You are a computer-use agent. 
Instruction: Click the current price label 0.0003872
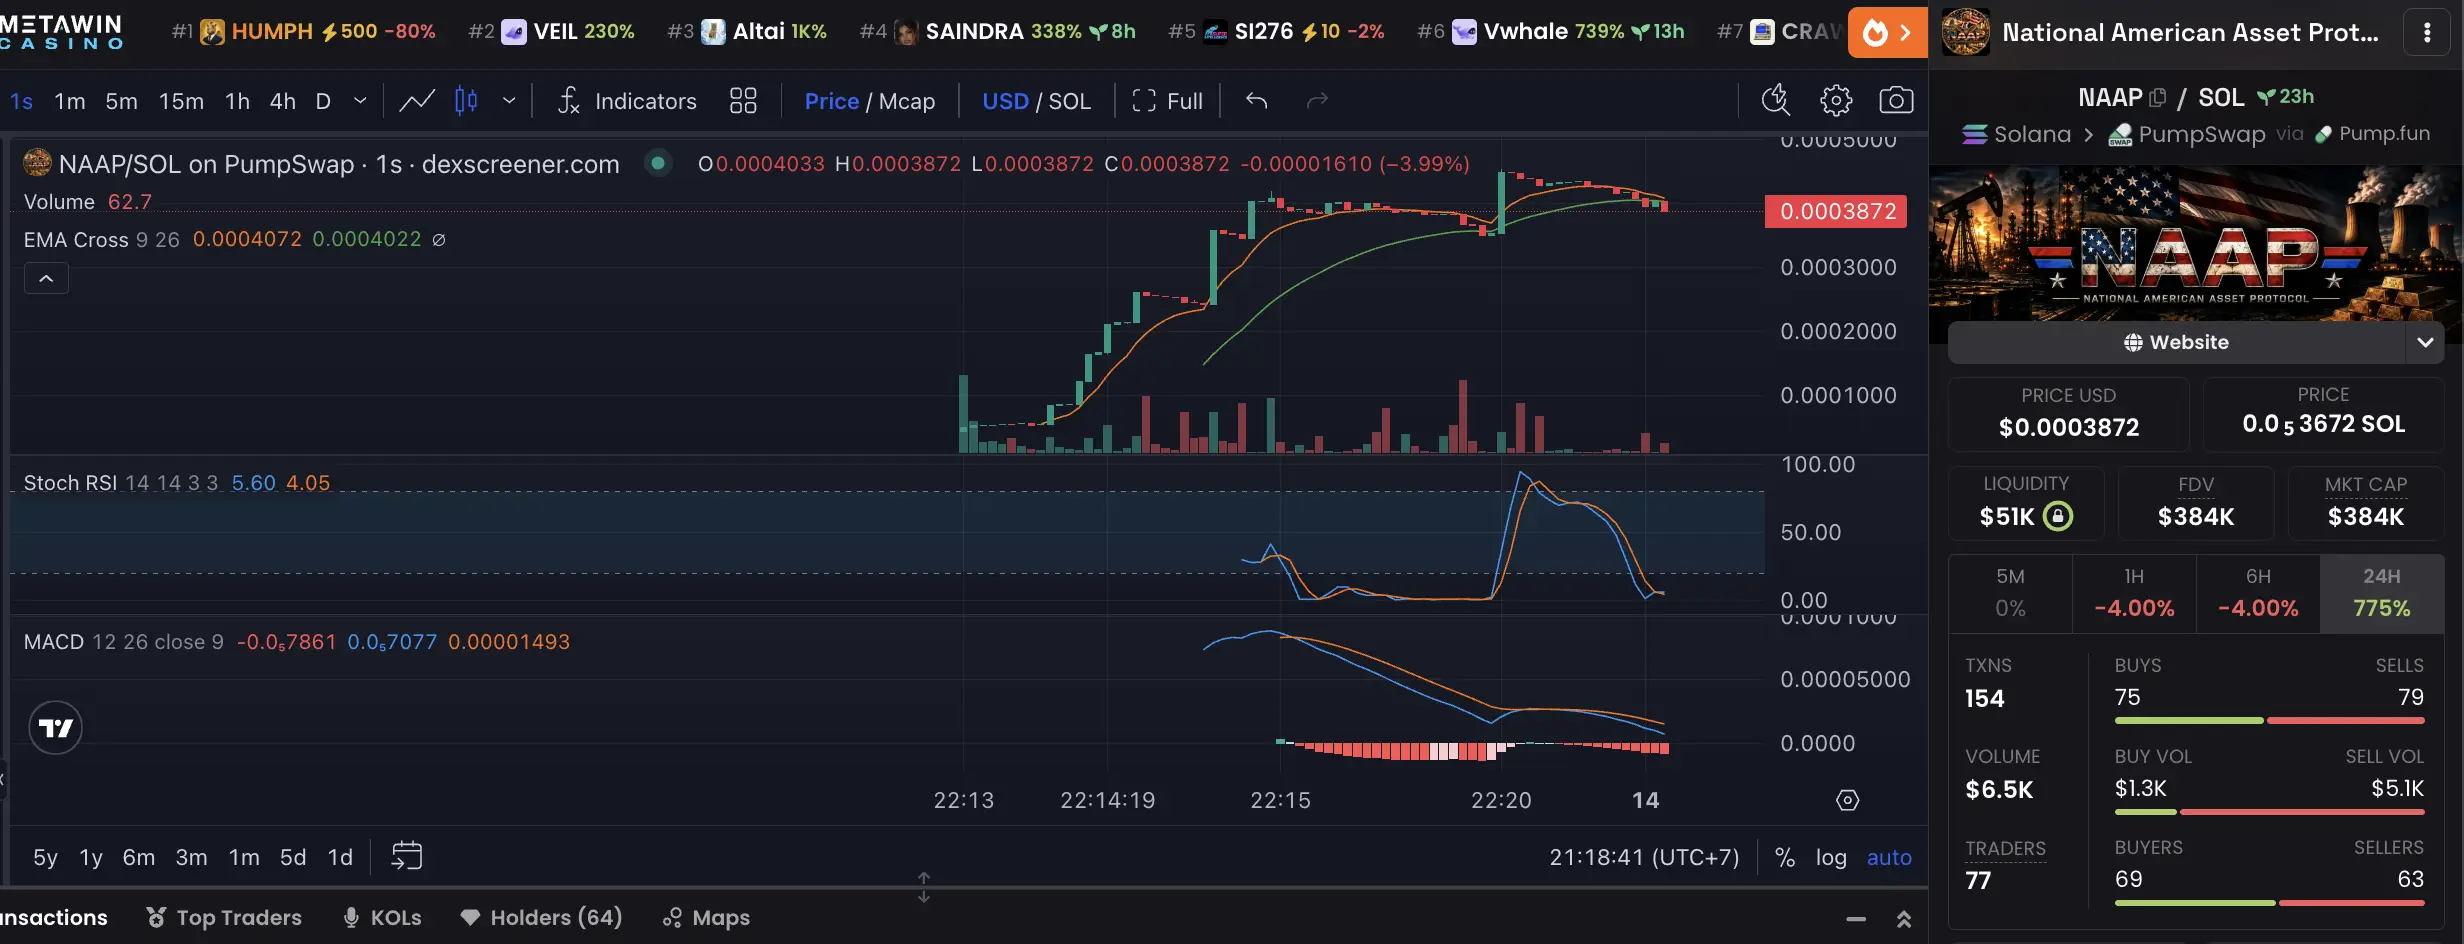[1837, 211]
